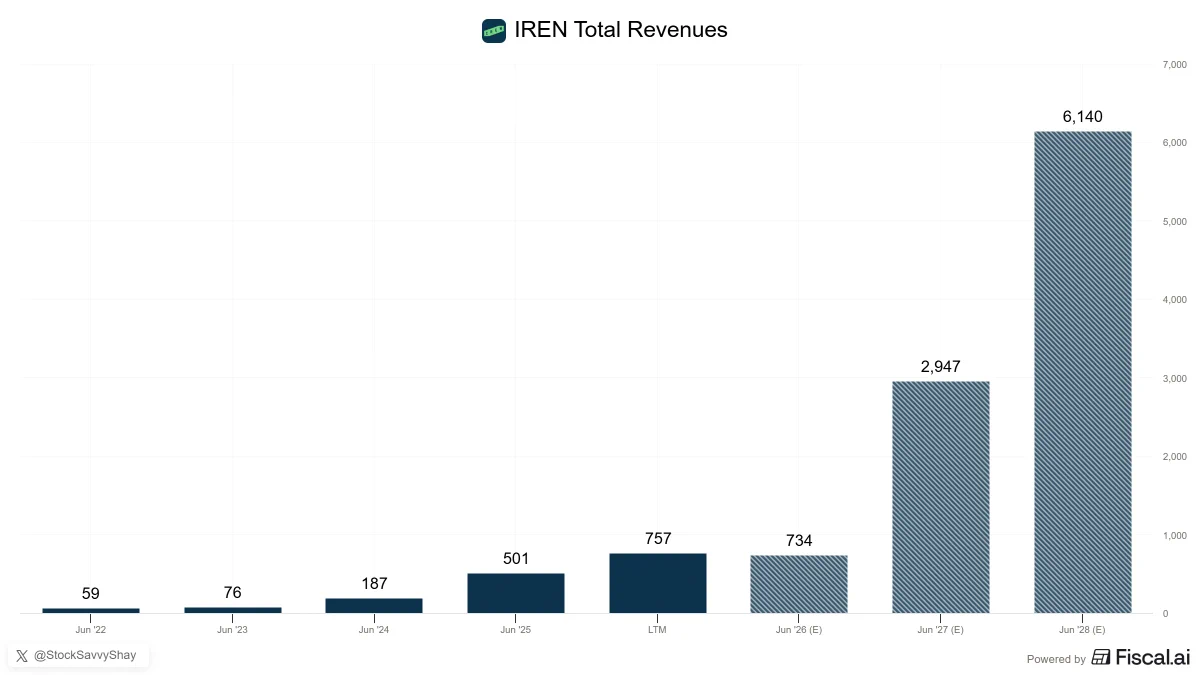The image size is (1200, 675).
Task: Click the 5,000 y-axis tick label
Action: point(1174,221)
